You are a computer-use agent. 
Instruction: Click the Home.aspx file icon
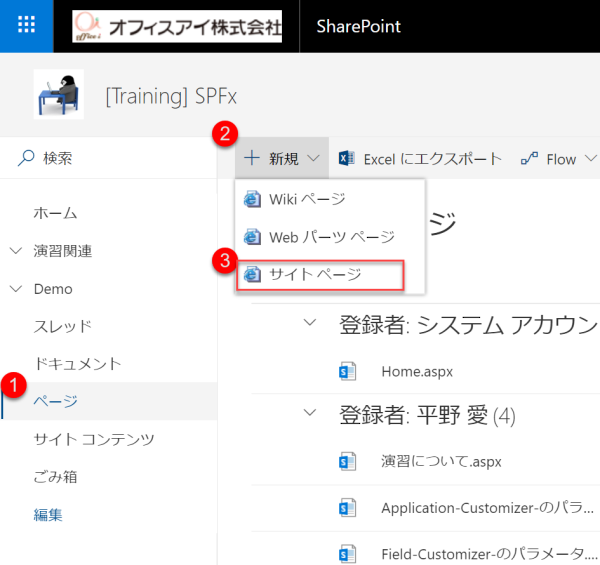tap(348, 371)
